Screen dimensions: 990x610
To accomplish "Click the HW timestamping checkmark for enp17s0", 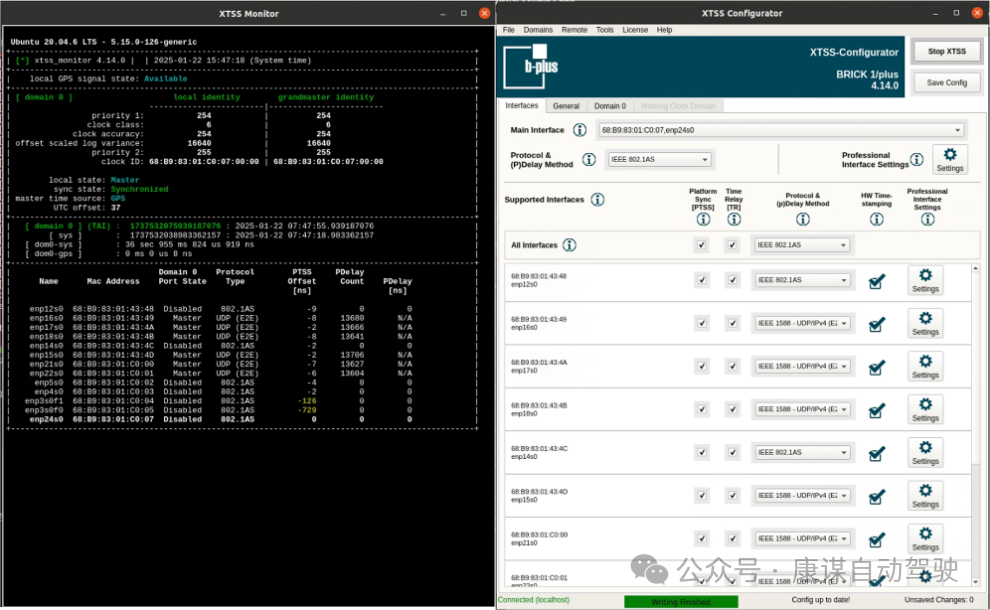I will pyautogui.click(x=876, y=367).
